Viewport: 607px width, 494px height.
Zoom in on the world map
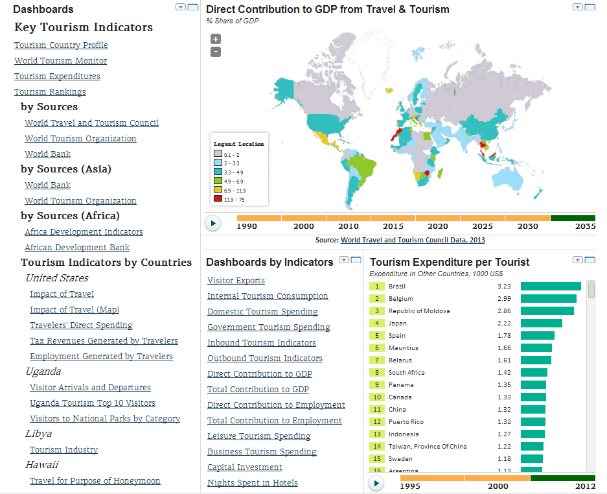pos(216,39)
